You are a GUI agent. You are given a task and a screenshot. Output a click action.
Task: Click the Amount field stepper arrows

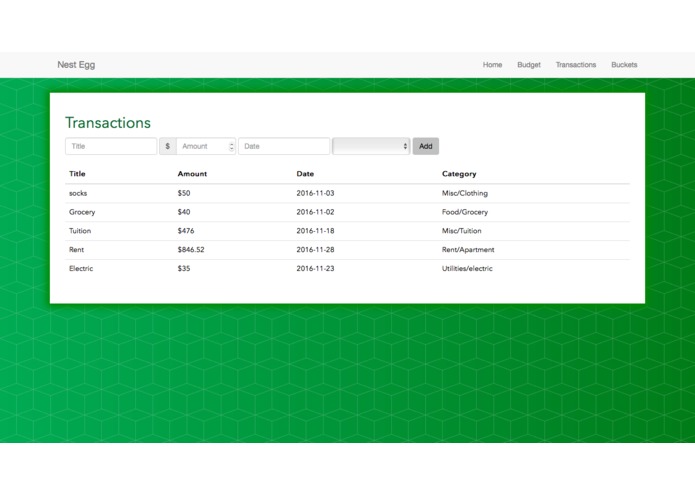pos(231,146)
